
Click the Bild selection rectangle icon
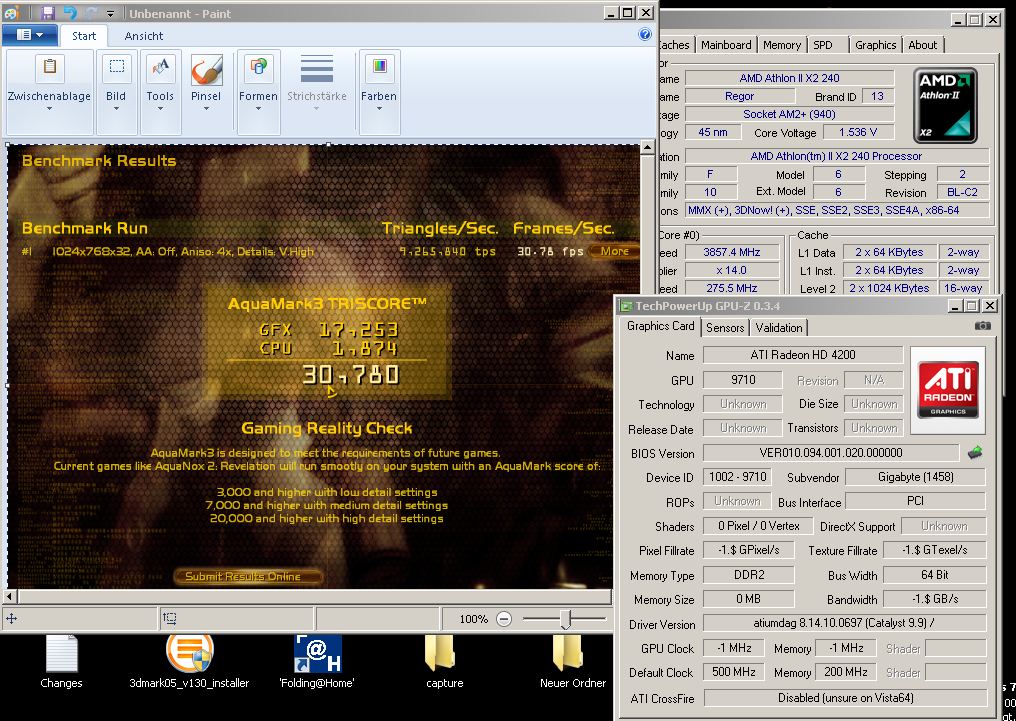click(117, 67)
